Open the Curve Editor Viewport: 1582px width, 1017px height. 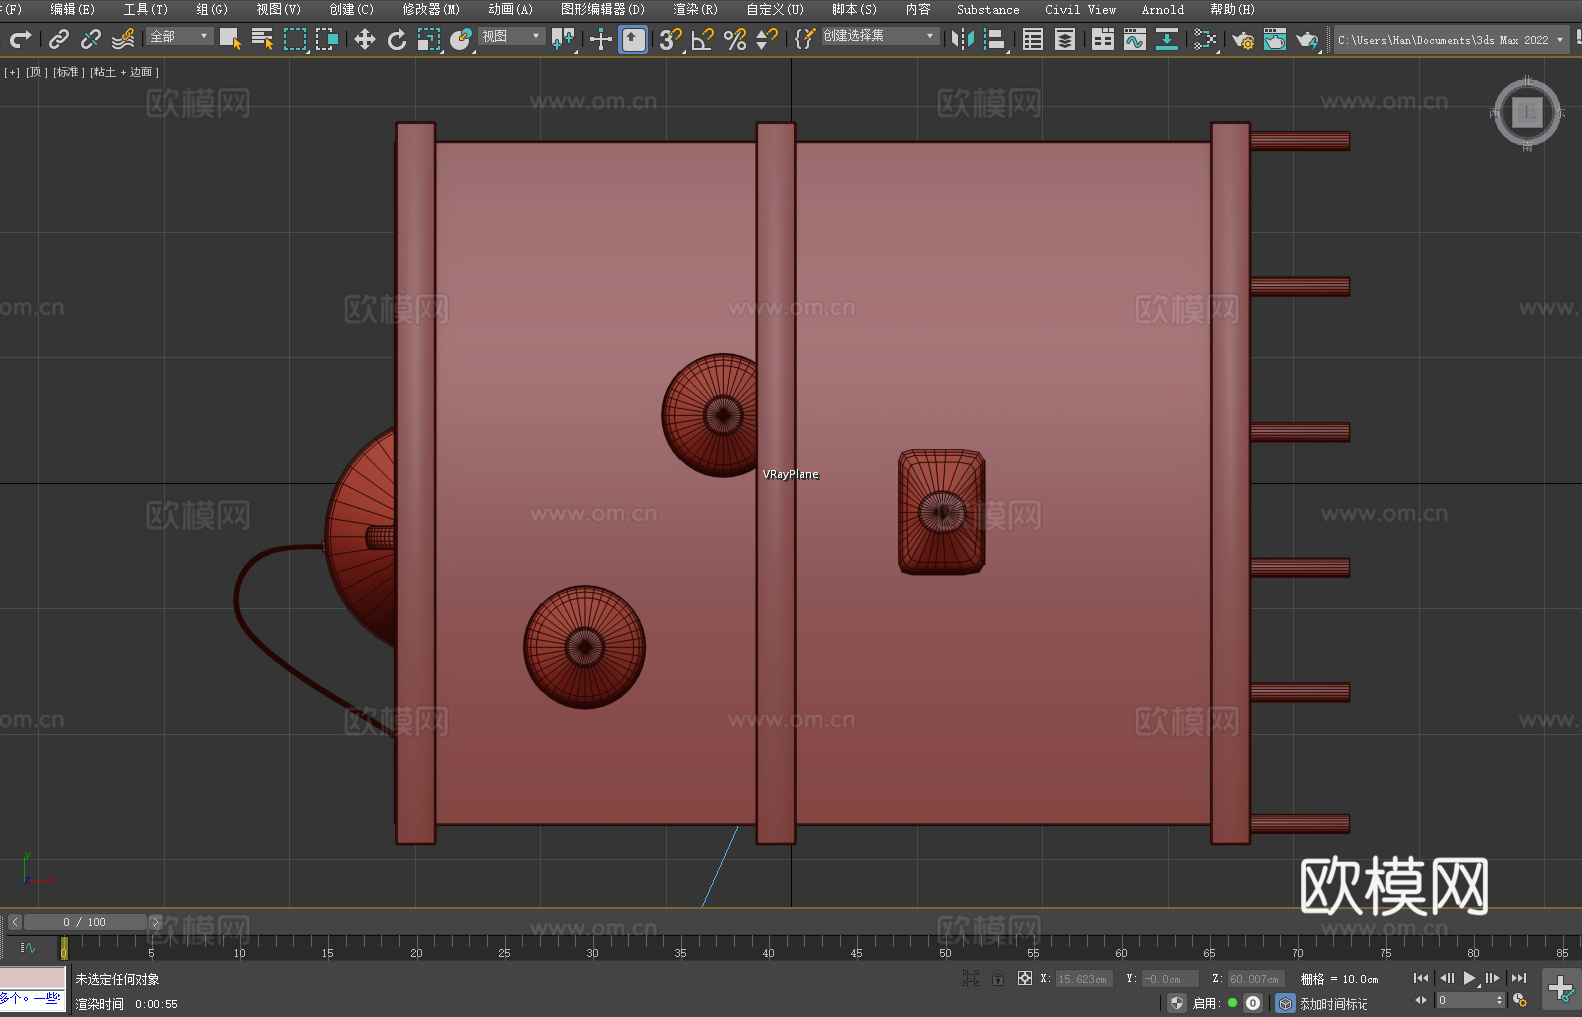(1135, 39)
